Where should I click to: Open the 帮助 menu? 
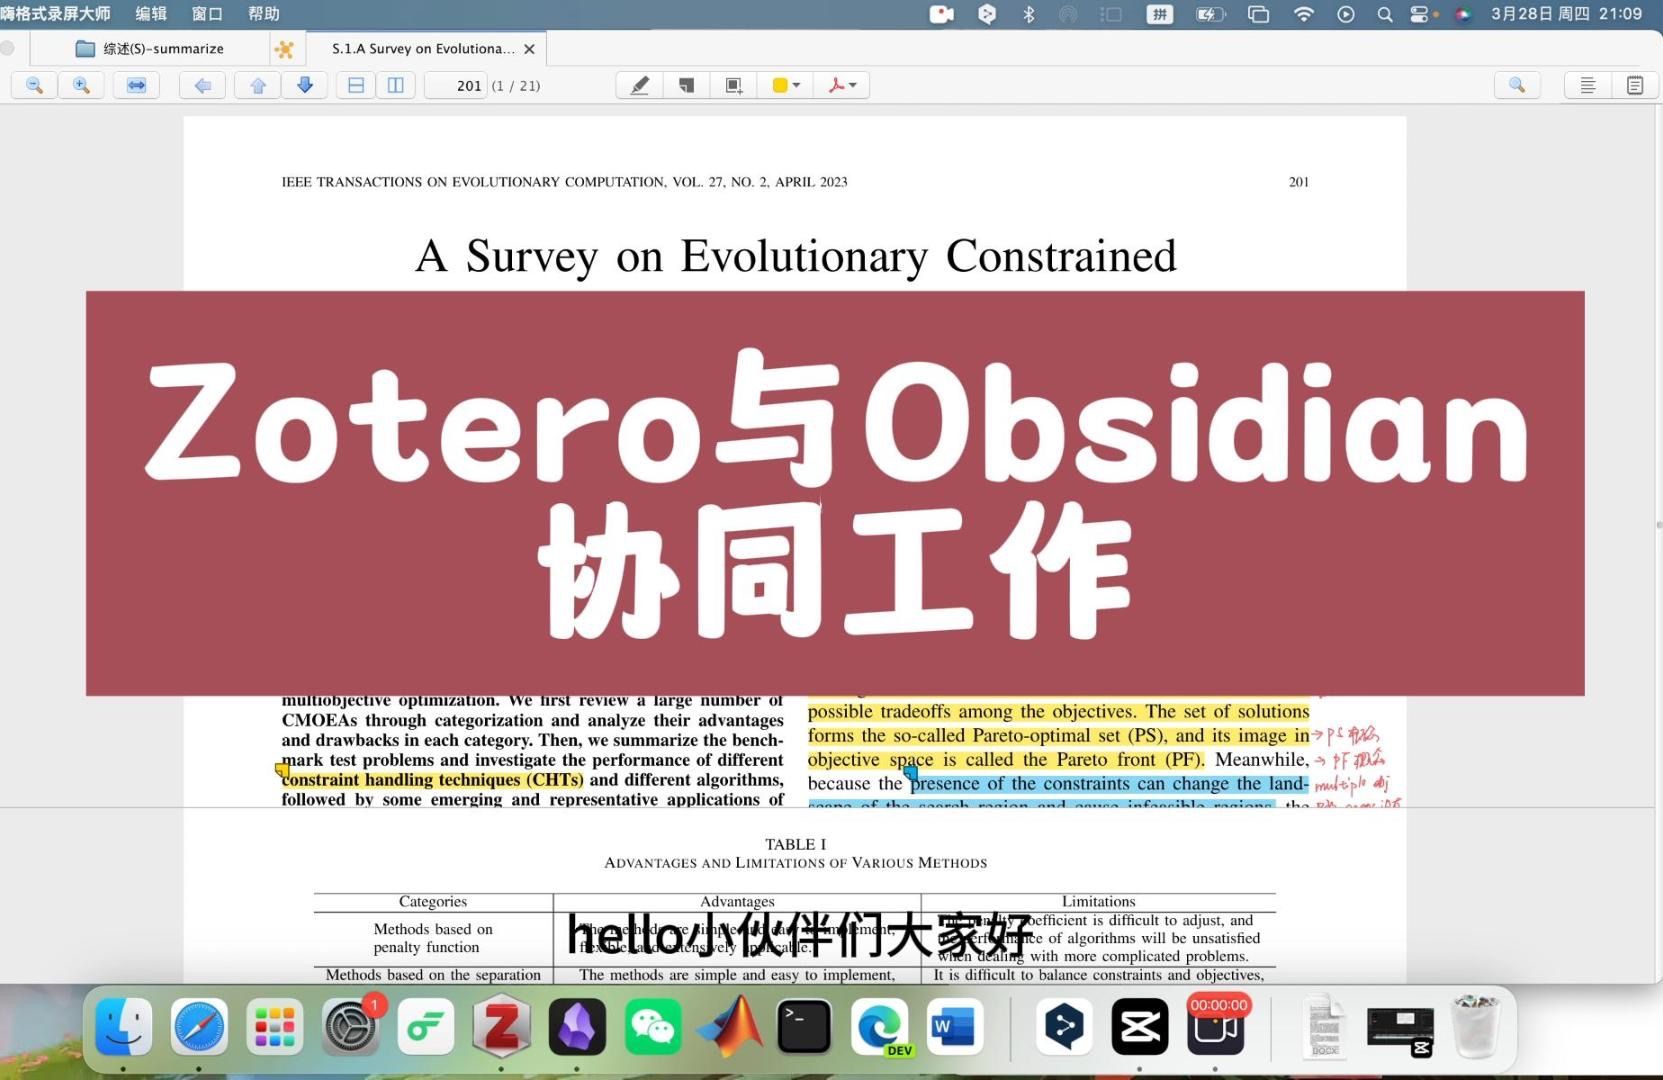[264, 13]
